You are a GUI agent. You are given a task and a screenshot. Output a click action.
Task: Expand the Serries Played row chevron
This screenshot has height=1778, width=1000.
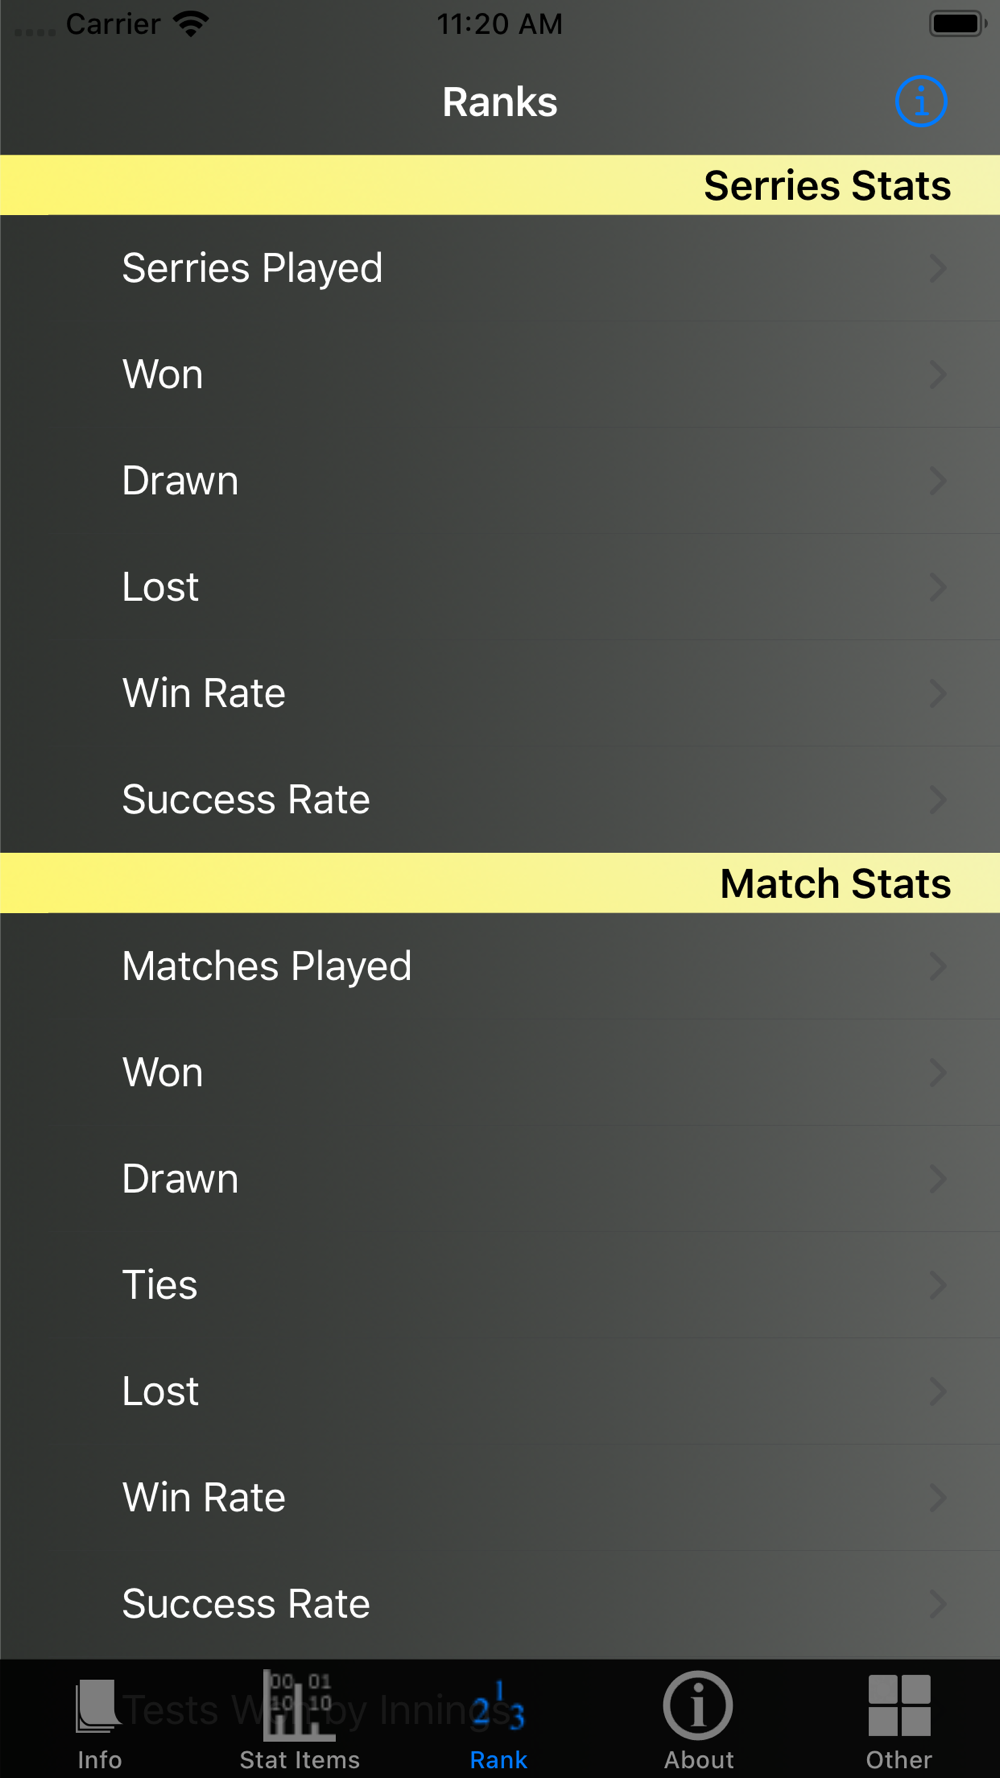(x=937, y=268)
